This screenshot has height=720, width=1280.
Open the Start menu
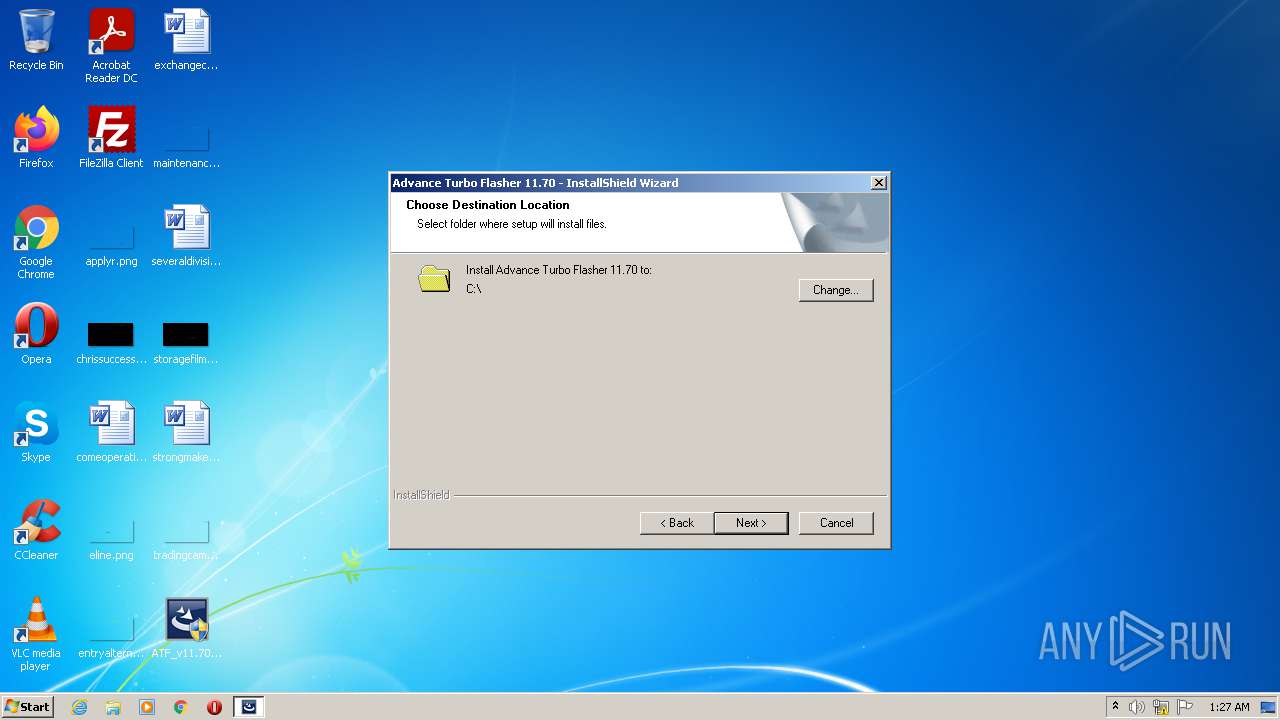[x=27, y=707]
